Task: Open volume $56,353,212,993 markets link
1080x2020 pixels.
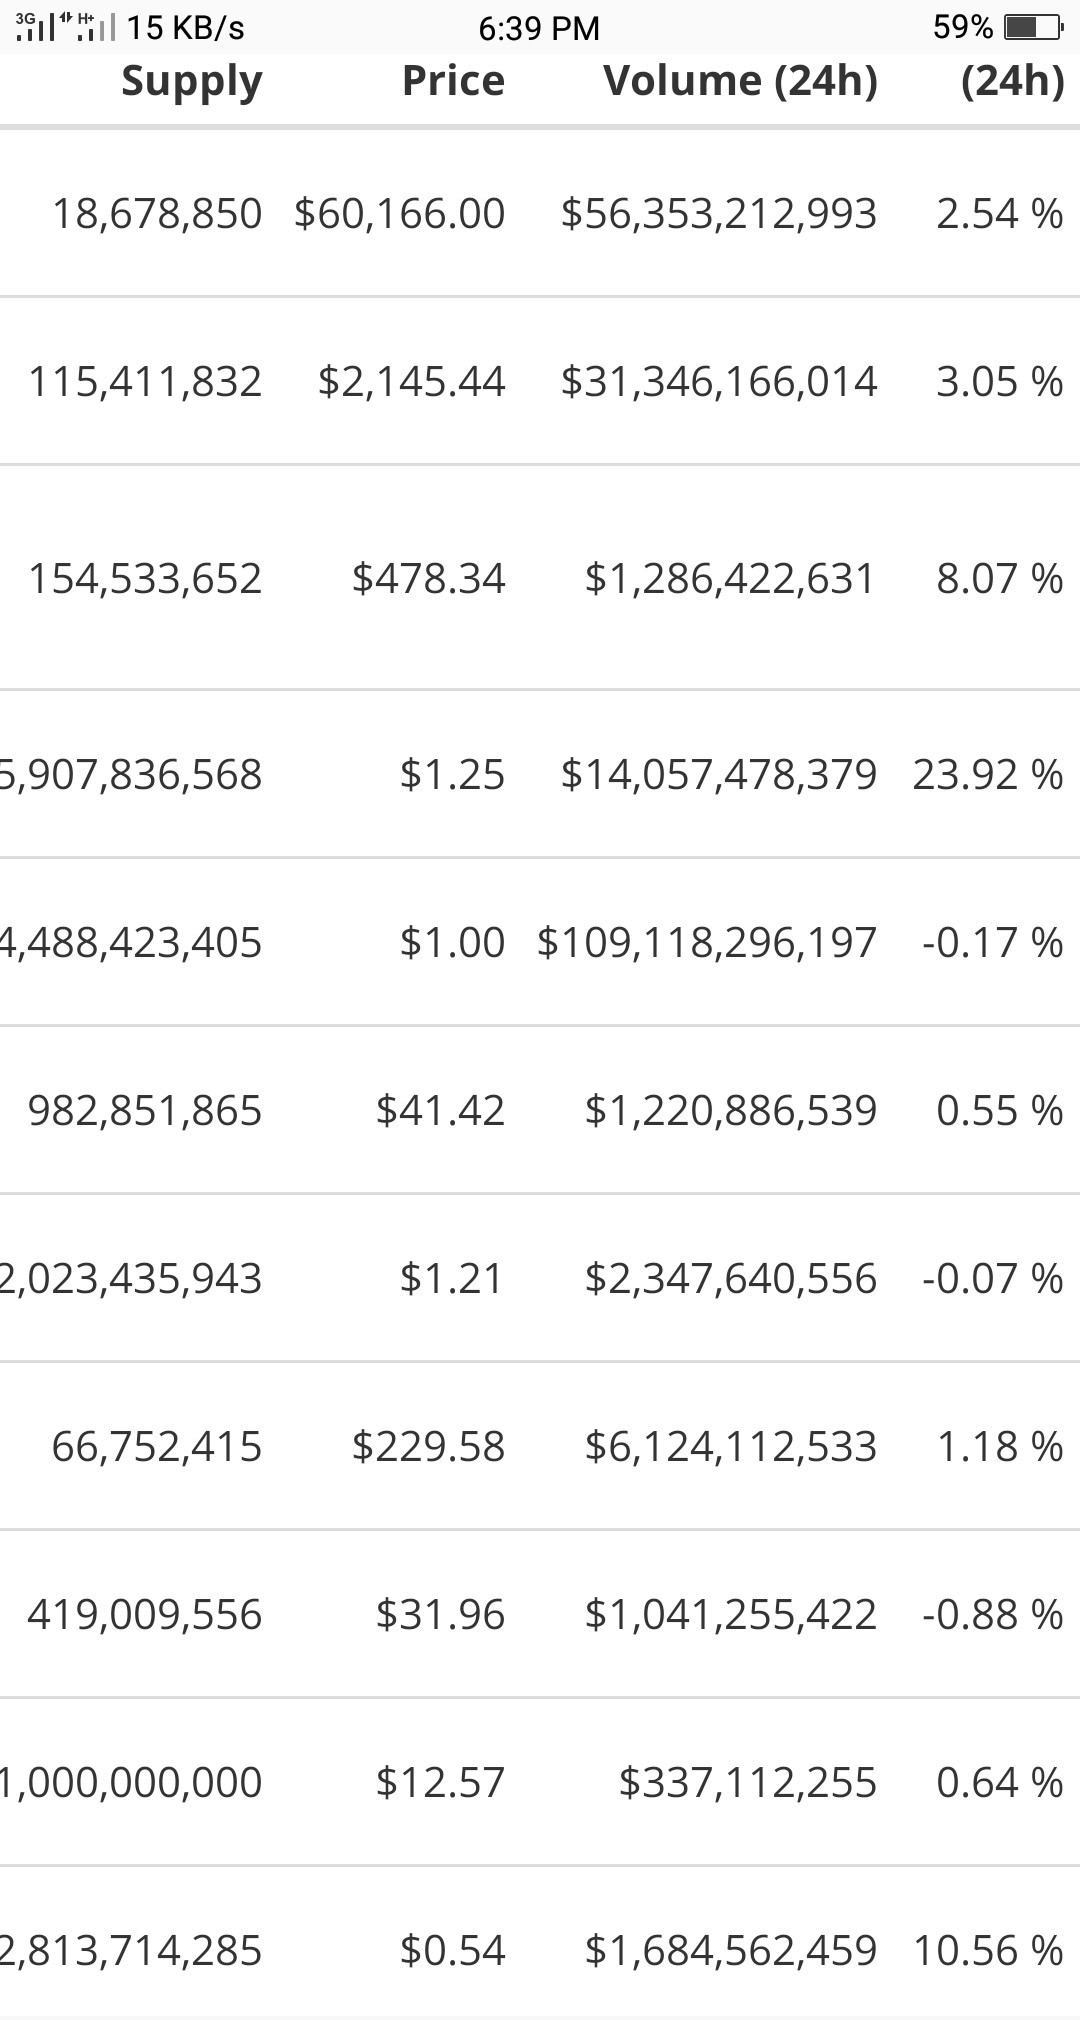Action: click(718, 214)
